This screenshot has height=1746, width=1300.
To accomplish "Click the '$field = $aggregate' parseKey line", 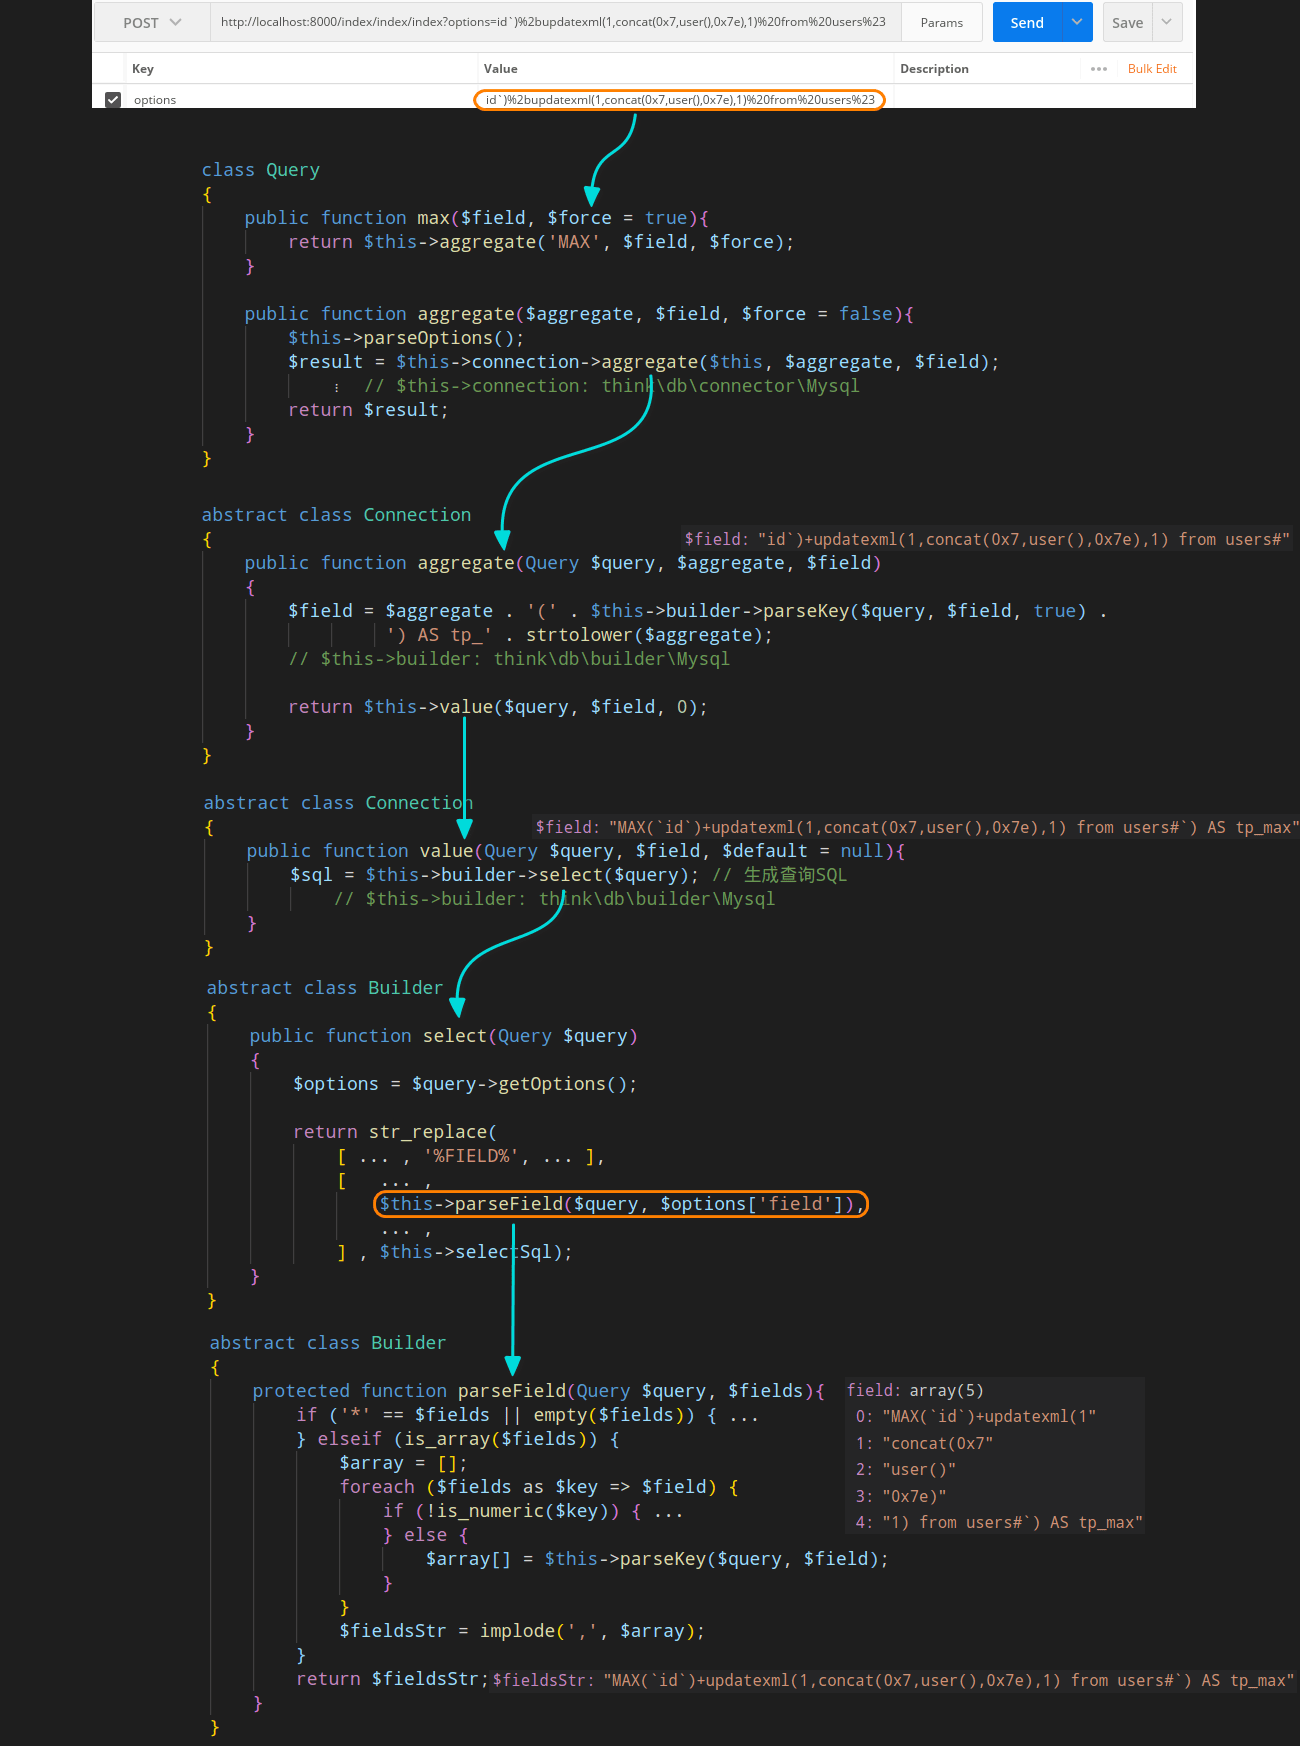I will [697, 611].
